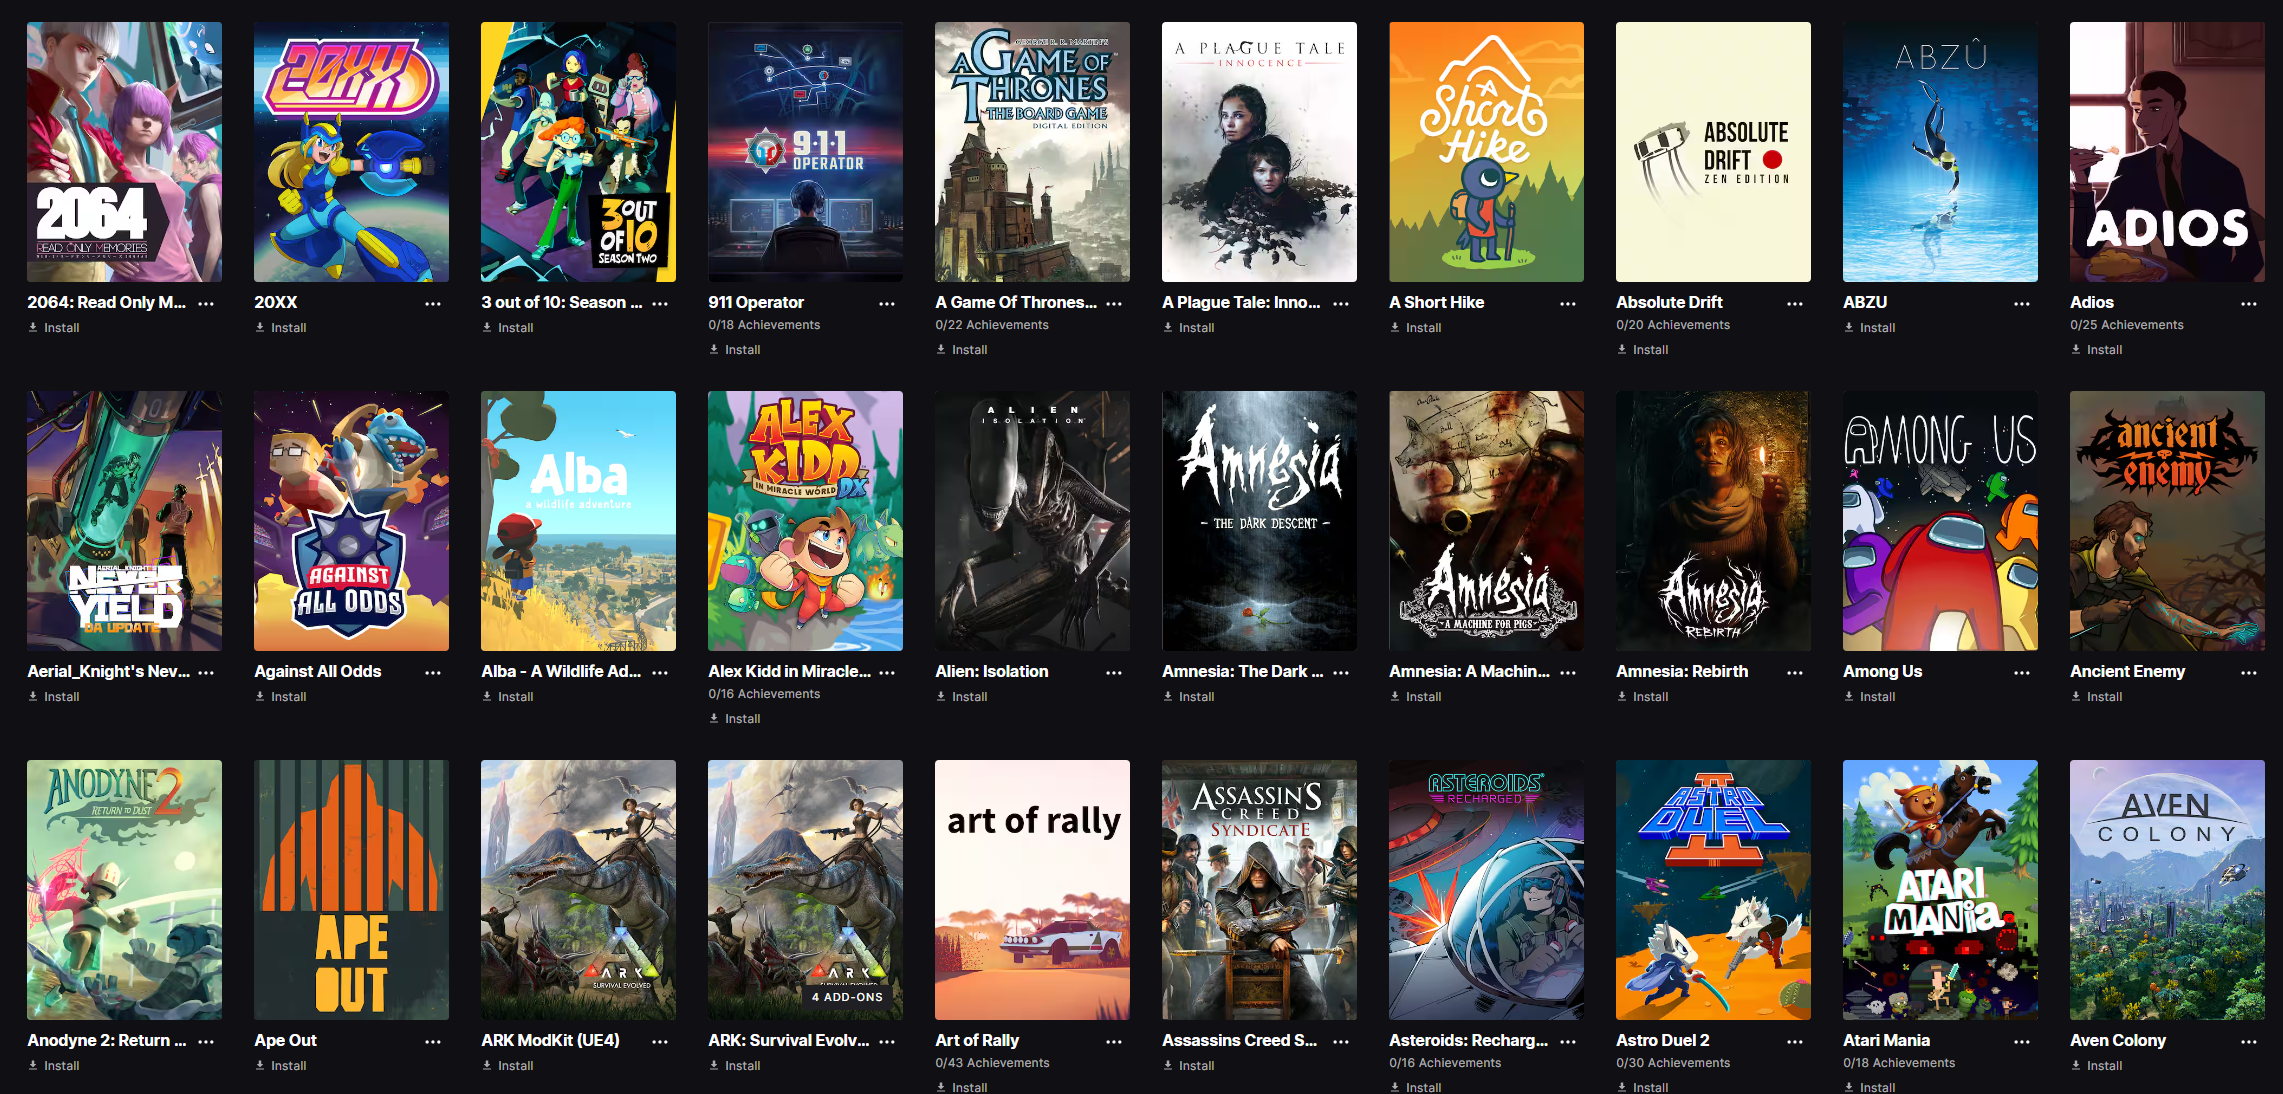Open more options for ABZU
2283x1094 pixels.
tap(2022, 304)
